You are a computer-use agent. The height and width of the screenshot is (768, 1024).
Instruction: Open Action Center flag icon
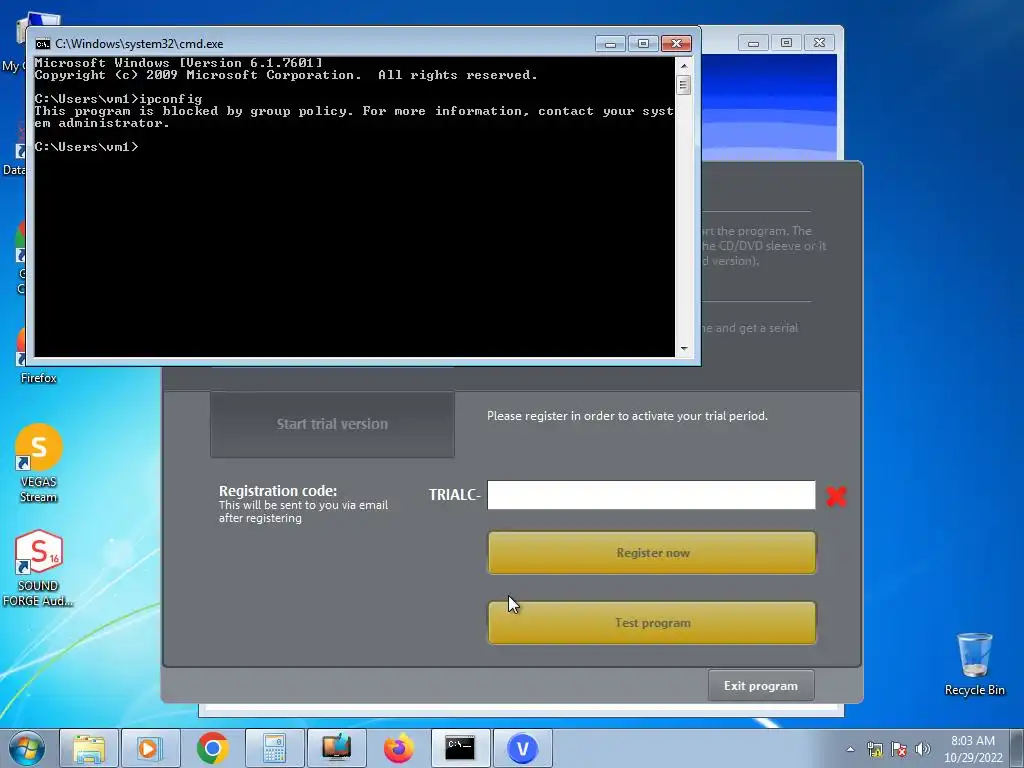[899, 749]
